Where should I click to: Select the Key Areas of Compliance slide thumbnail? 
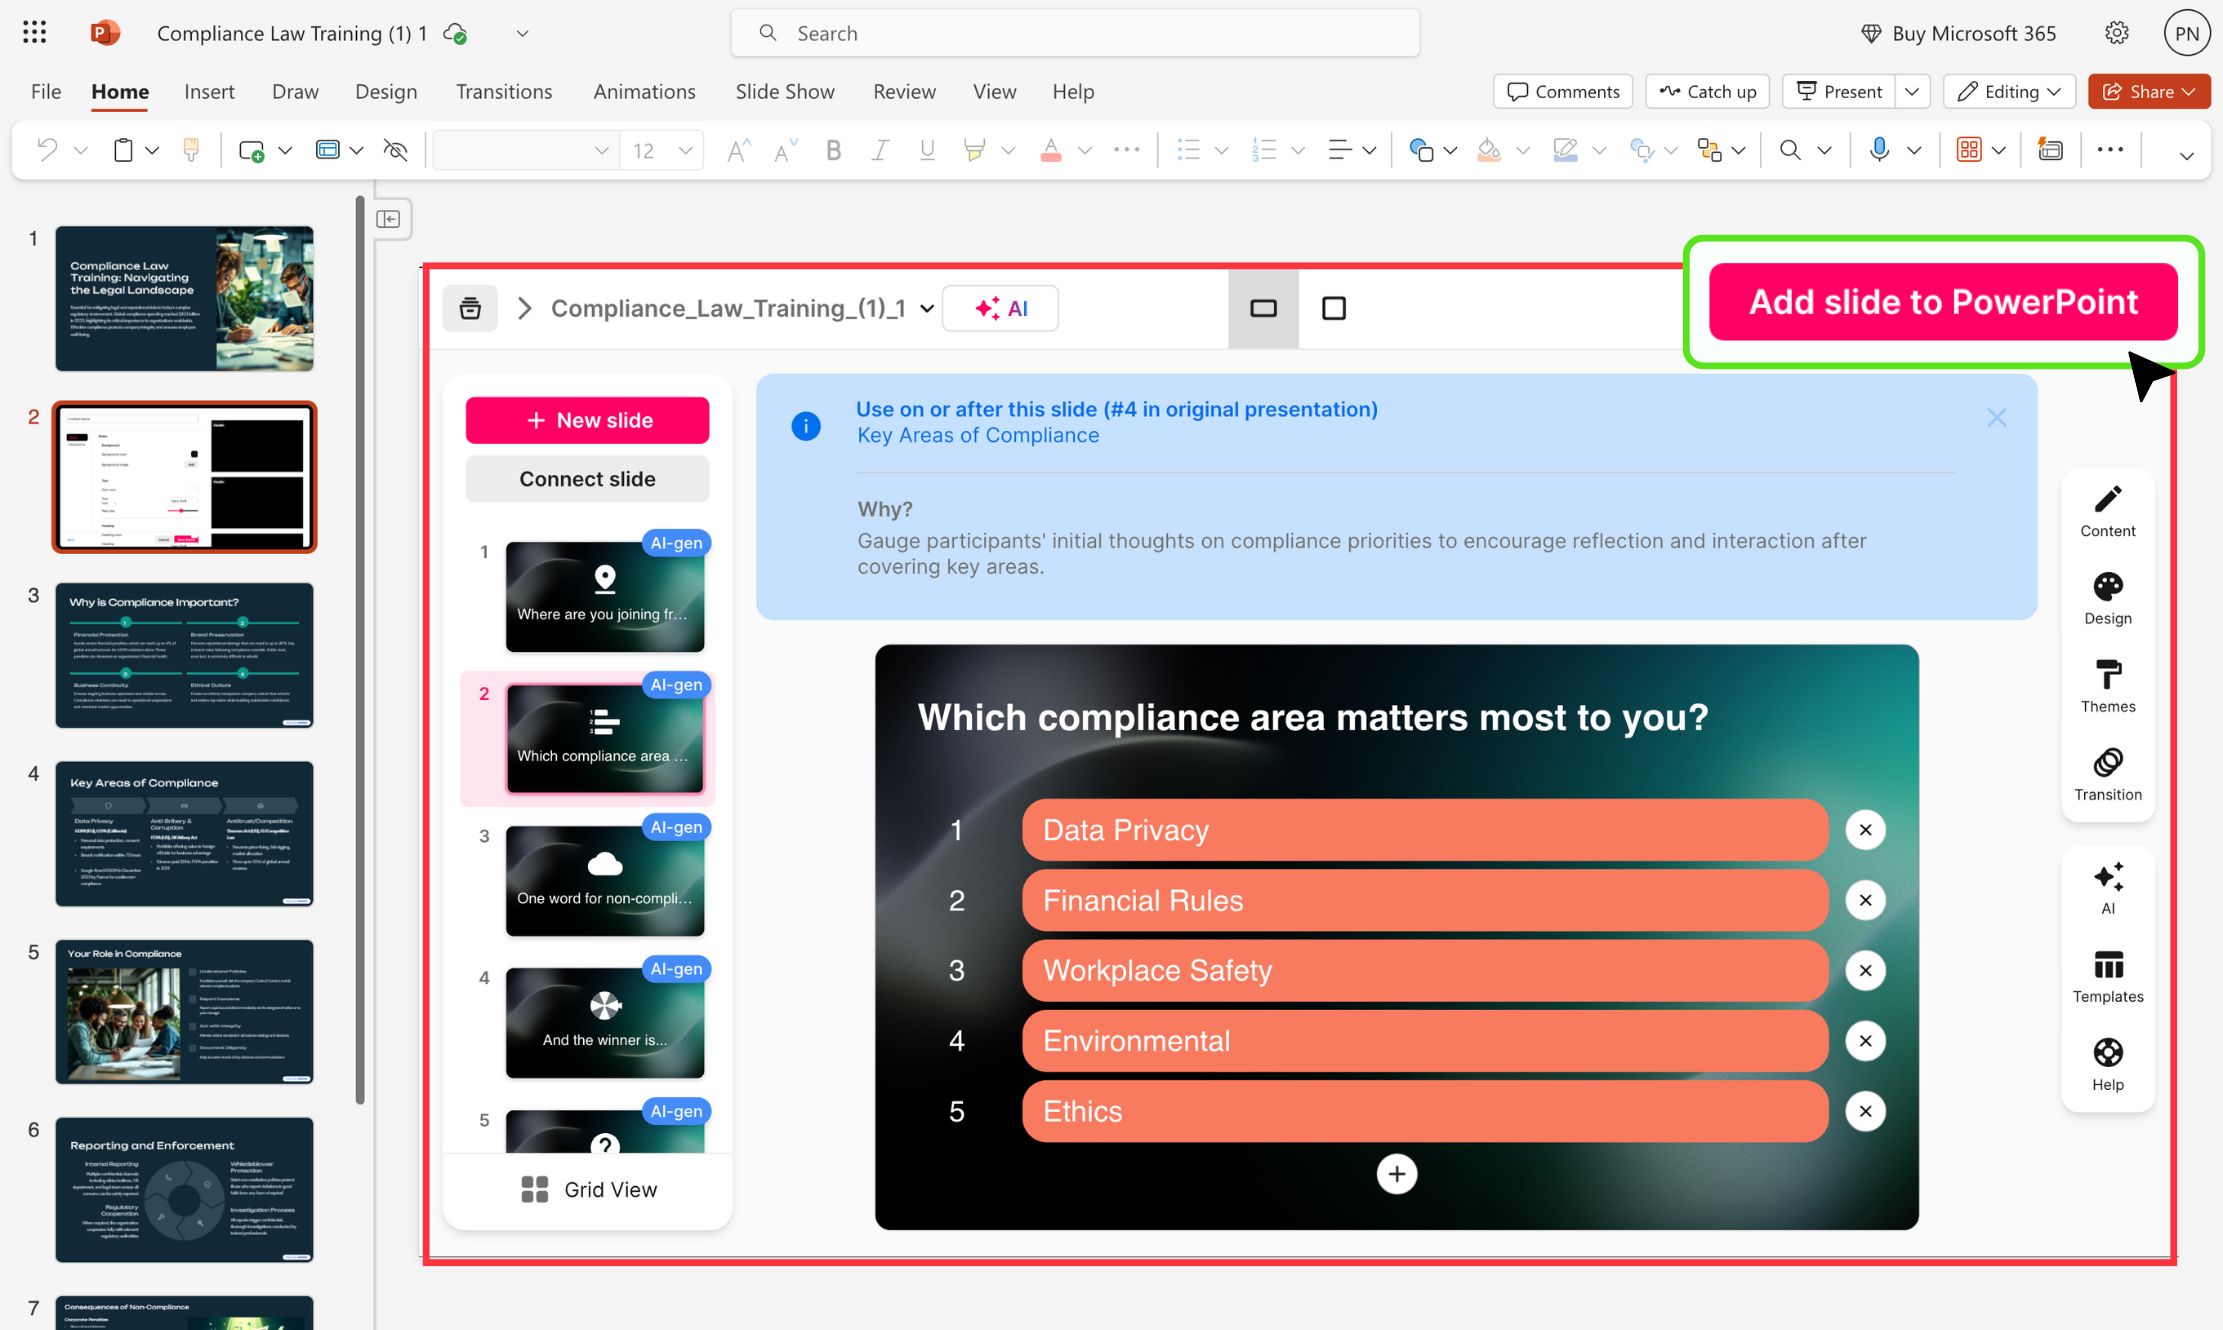[x=184, y=832]
